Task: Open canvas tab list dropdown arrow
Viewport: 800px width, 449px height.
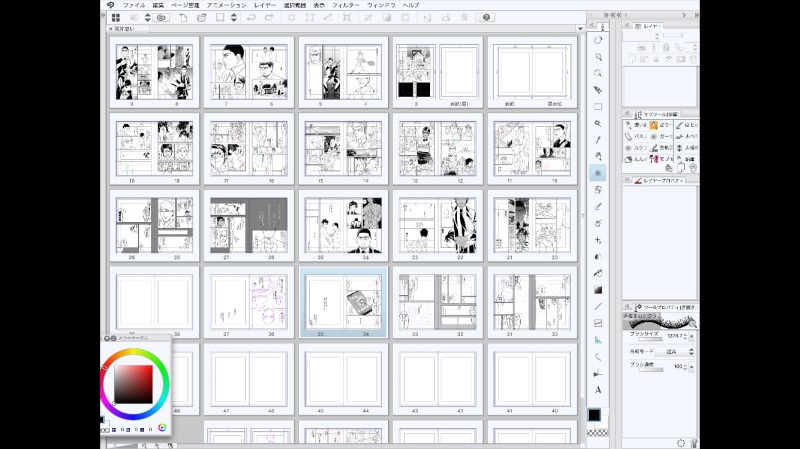Action: 580,29
